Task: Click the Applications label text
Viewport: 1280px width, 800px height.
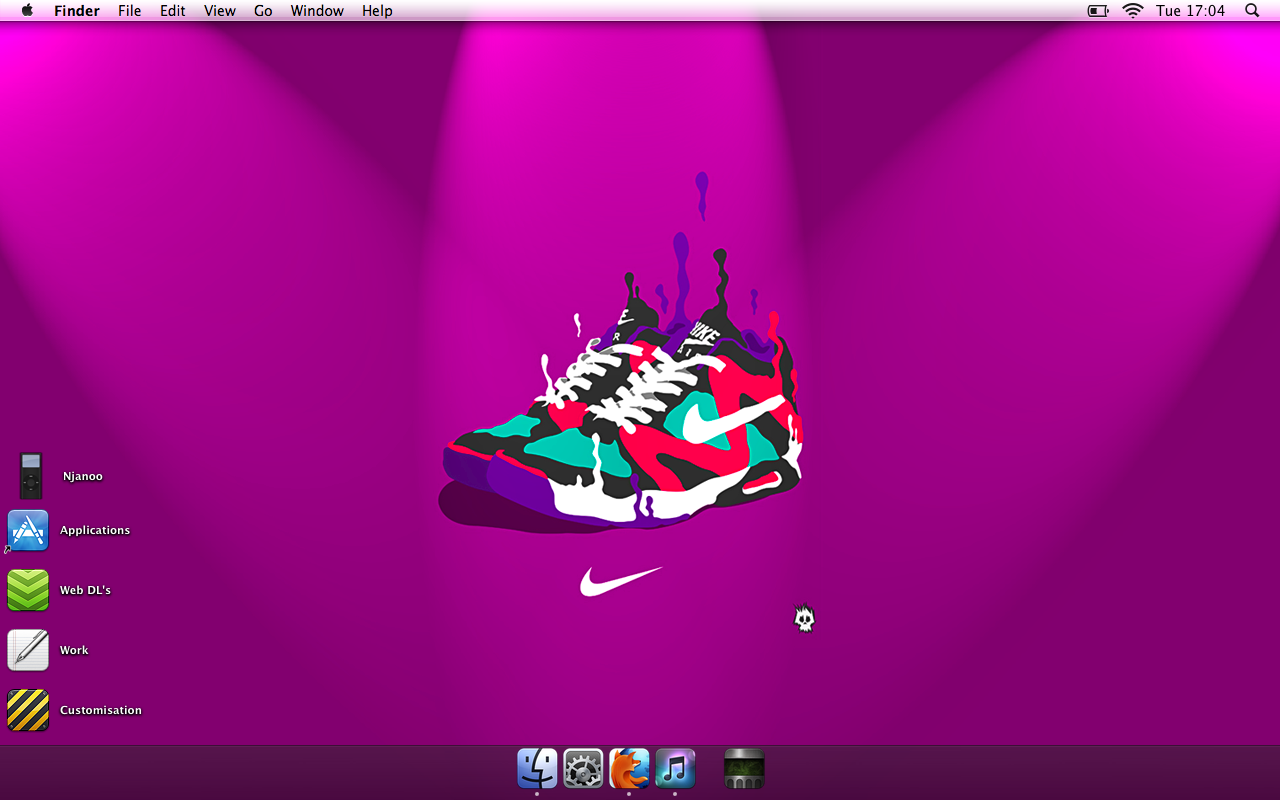Action: point(95,531)
